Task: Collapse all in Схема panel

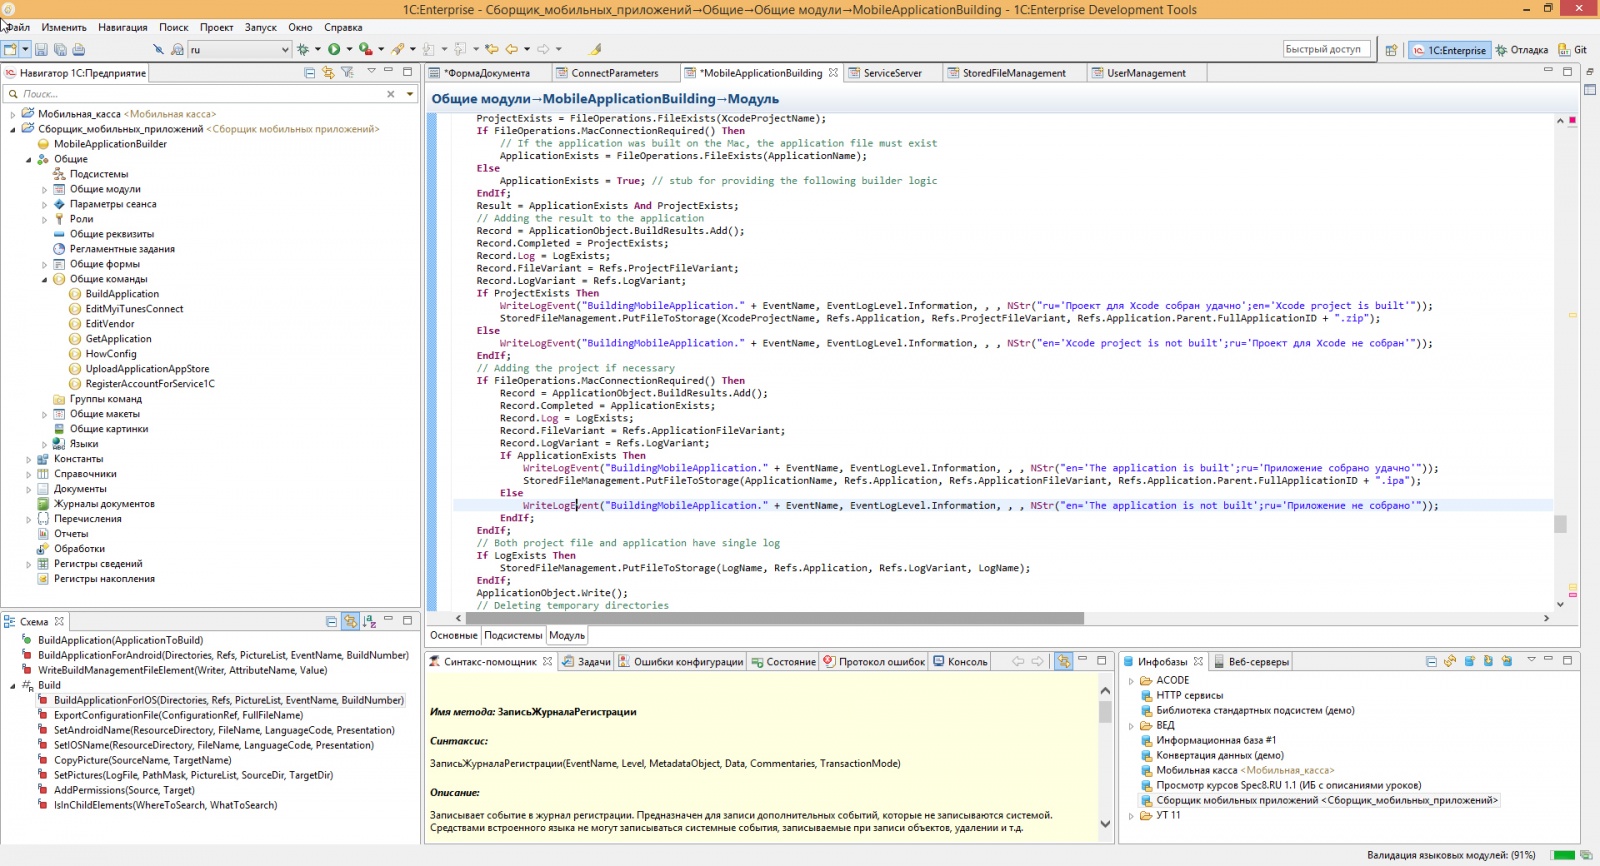Action: coord(331,621)
